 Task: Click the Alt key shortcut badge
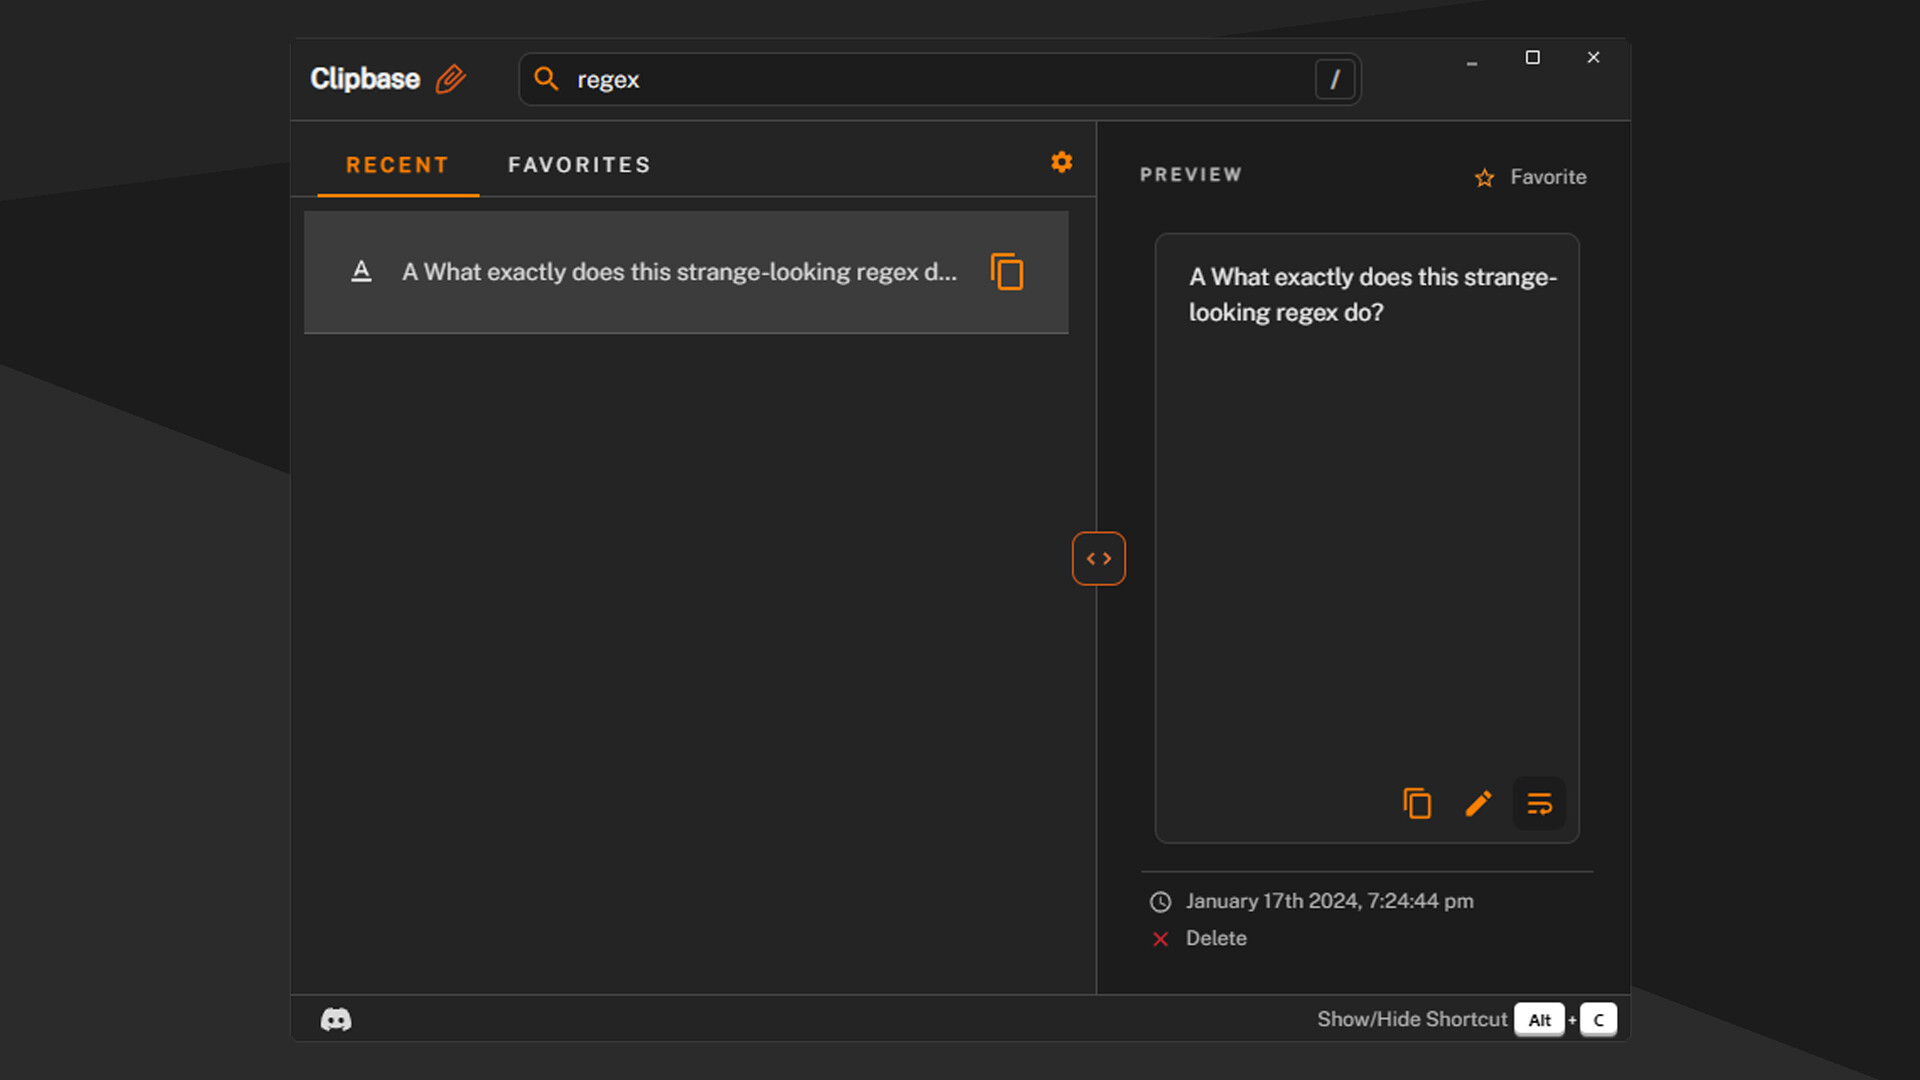tap(1539, 1019)
